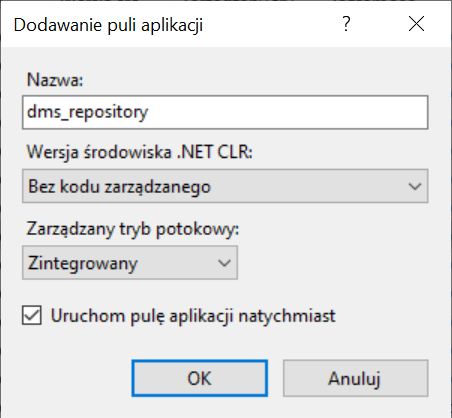Toggle "Uruchom pulę aplikacji natychmiast" via its label

coord(193,316)
